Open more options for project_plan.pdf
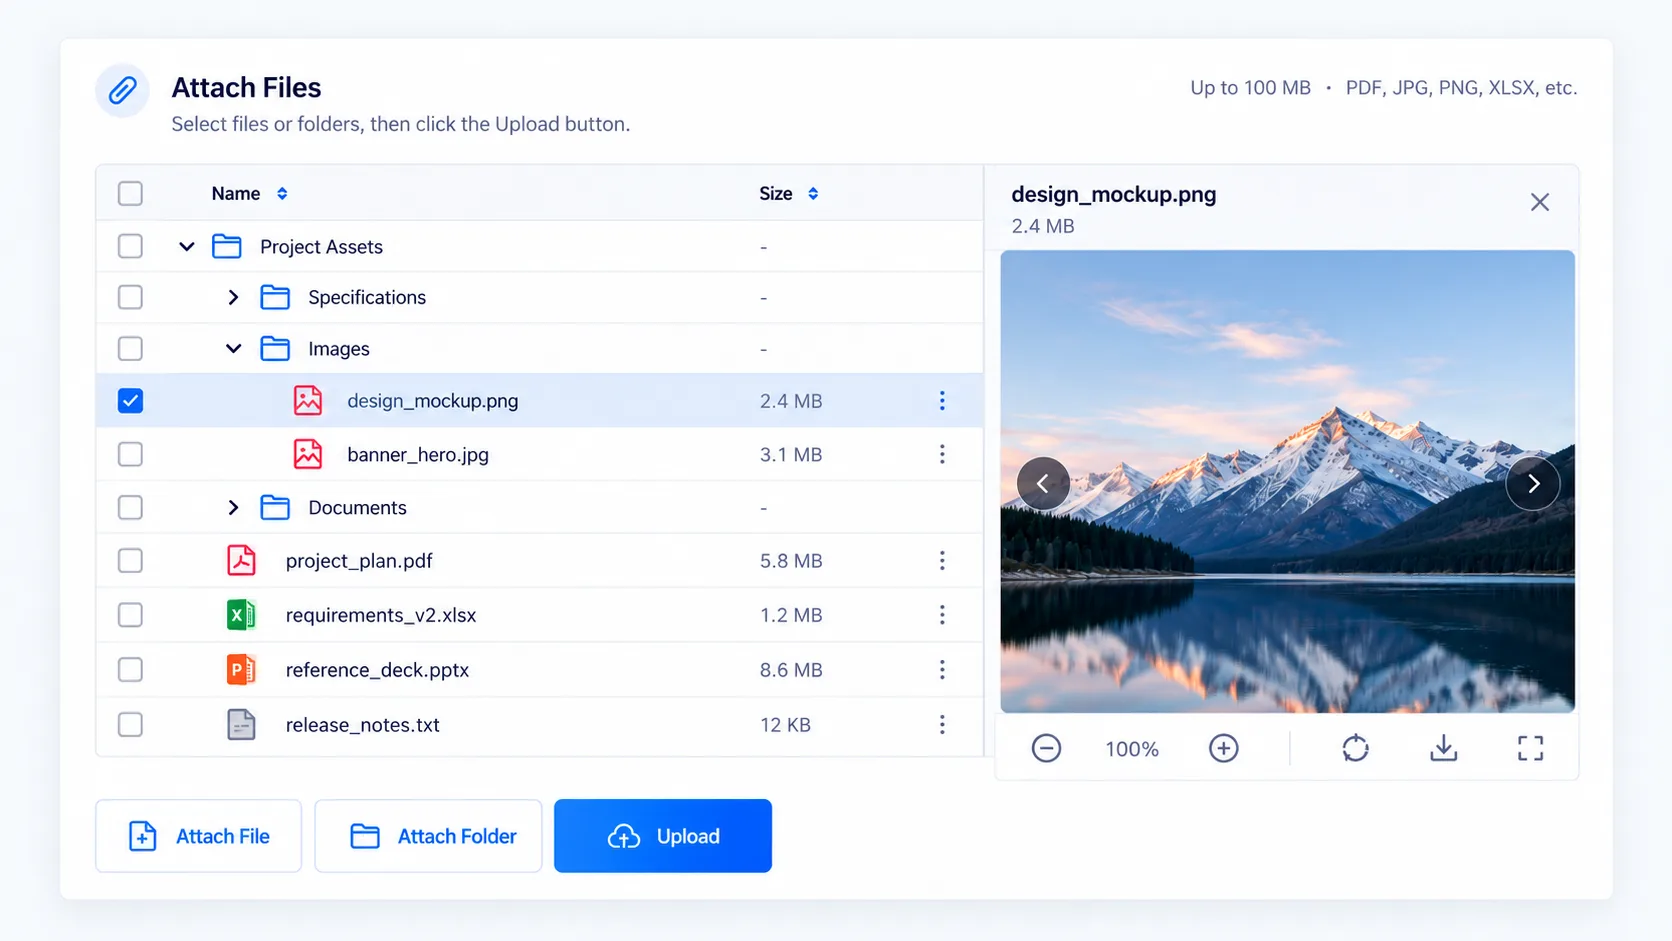The height and width of the screenshot is (941, 1672). (x=942, y=560)
